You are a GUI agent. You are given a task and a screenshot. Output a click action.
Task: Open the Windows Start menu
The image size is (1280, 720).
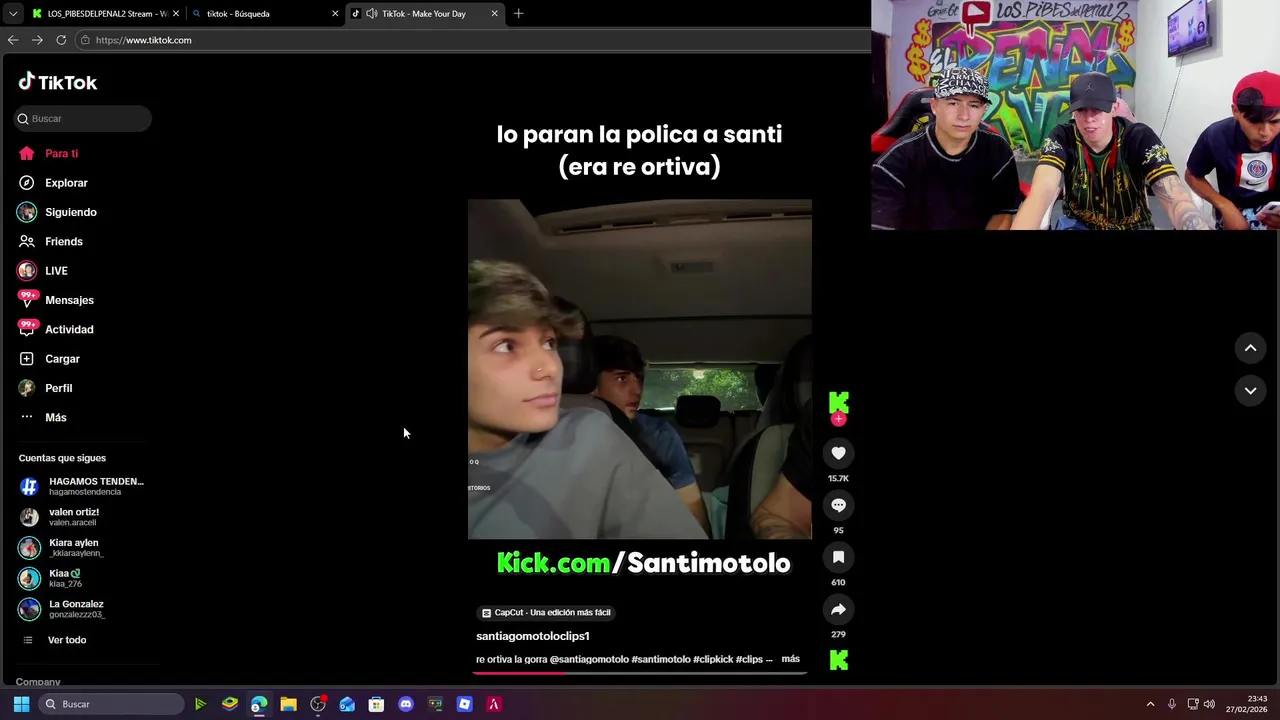[21, 704]
